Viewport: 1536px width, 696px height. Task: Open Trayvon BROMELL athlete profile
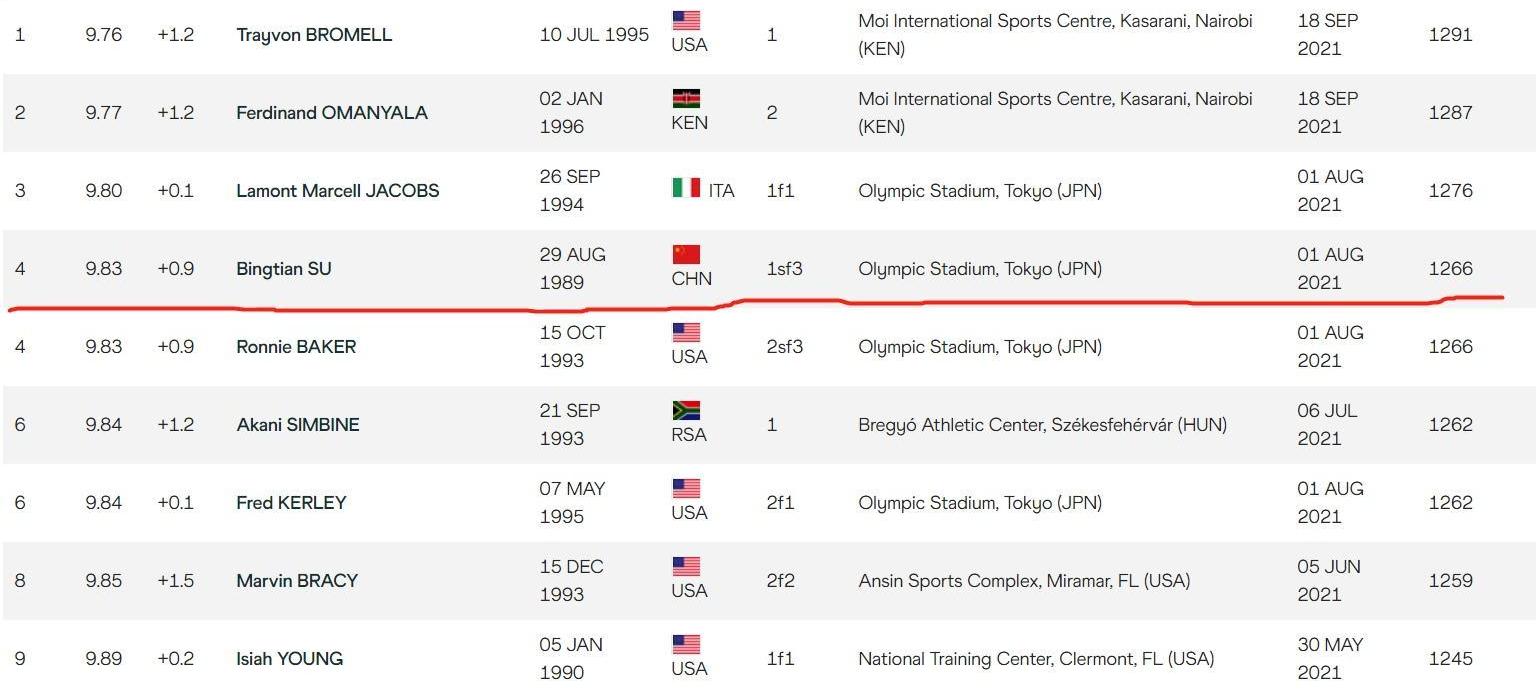coord(314,35)
